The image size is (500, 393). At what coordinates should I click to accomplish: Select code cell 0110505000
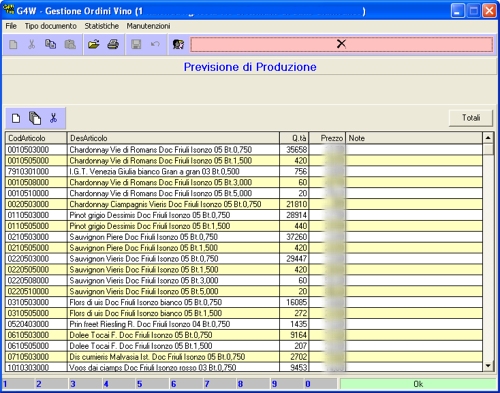tap(36, 226)
